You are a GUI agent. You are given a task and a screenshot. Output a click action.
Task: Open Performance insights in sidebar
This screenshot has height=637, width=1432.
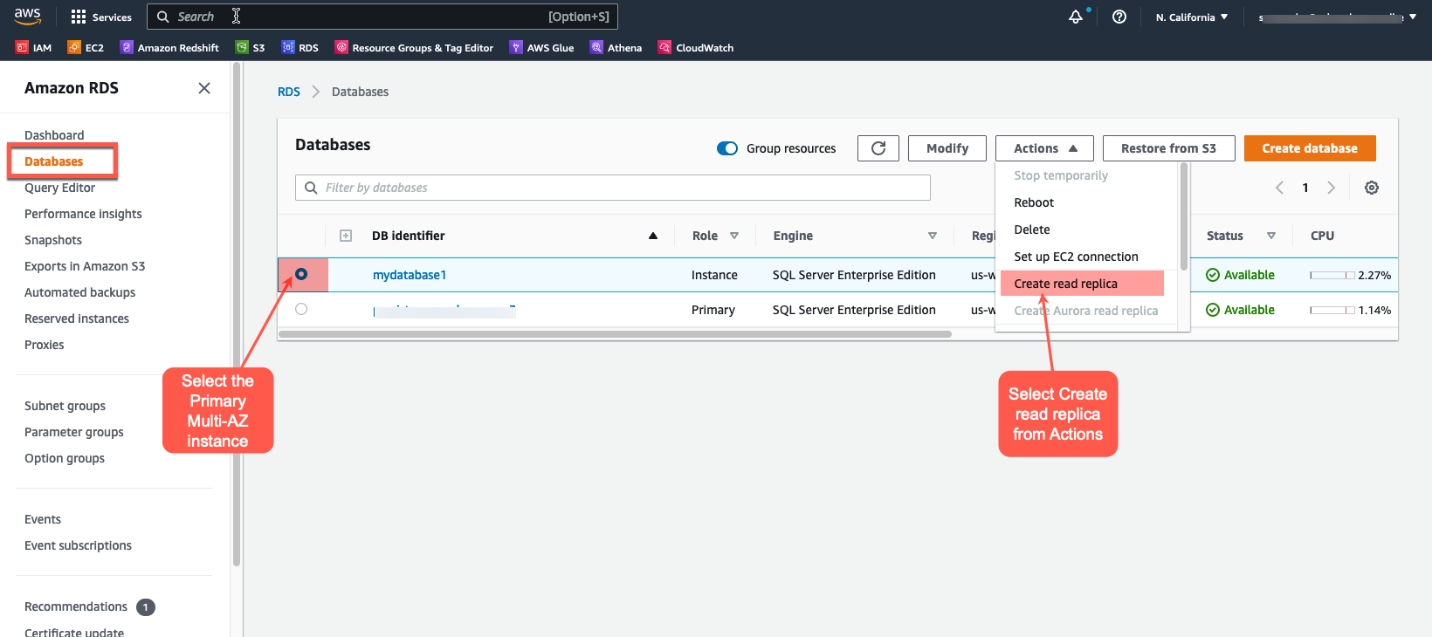tap(83, 213)
